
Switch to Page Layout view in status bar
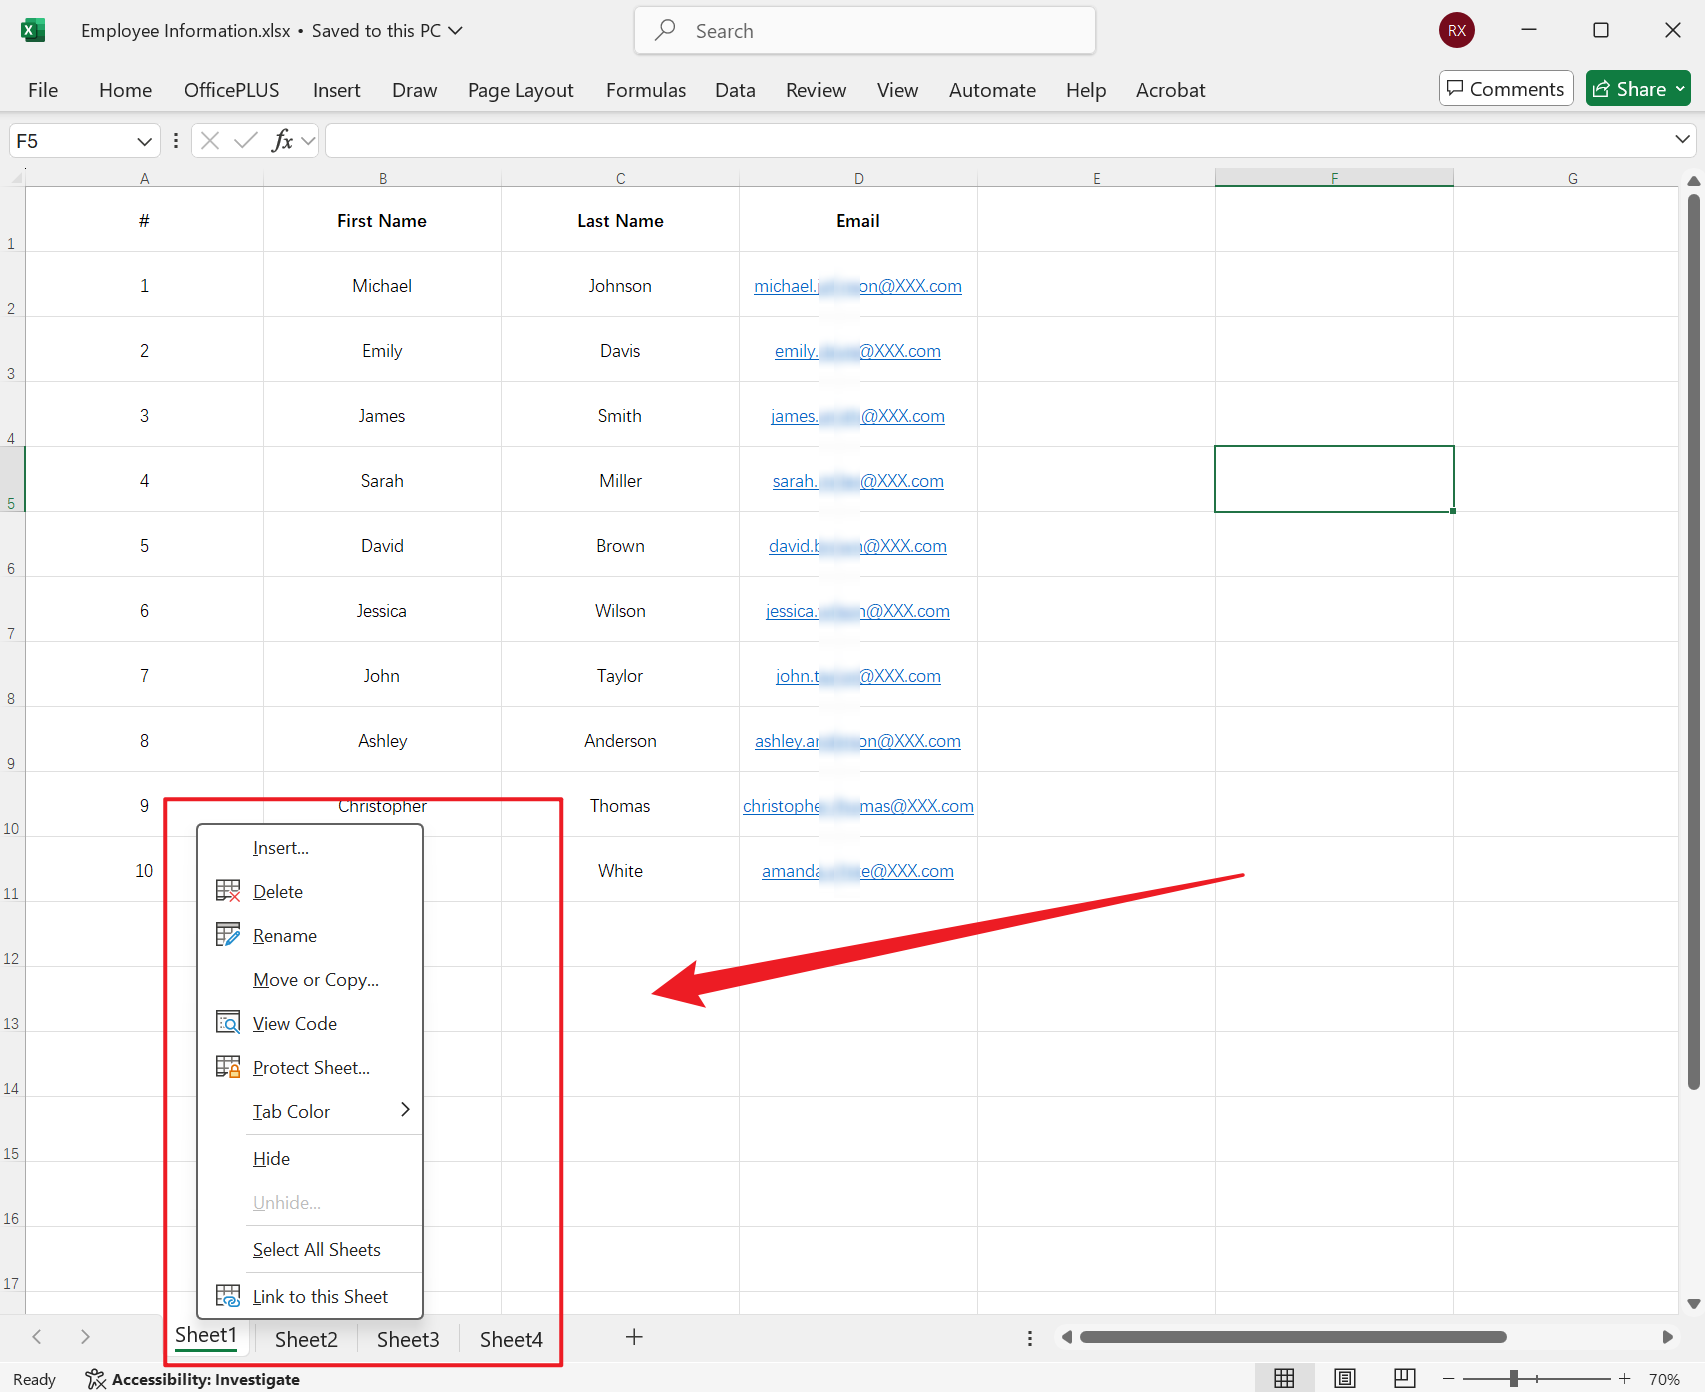click(1344, 1378)
